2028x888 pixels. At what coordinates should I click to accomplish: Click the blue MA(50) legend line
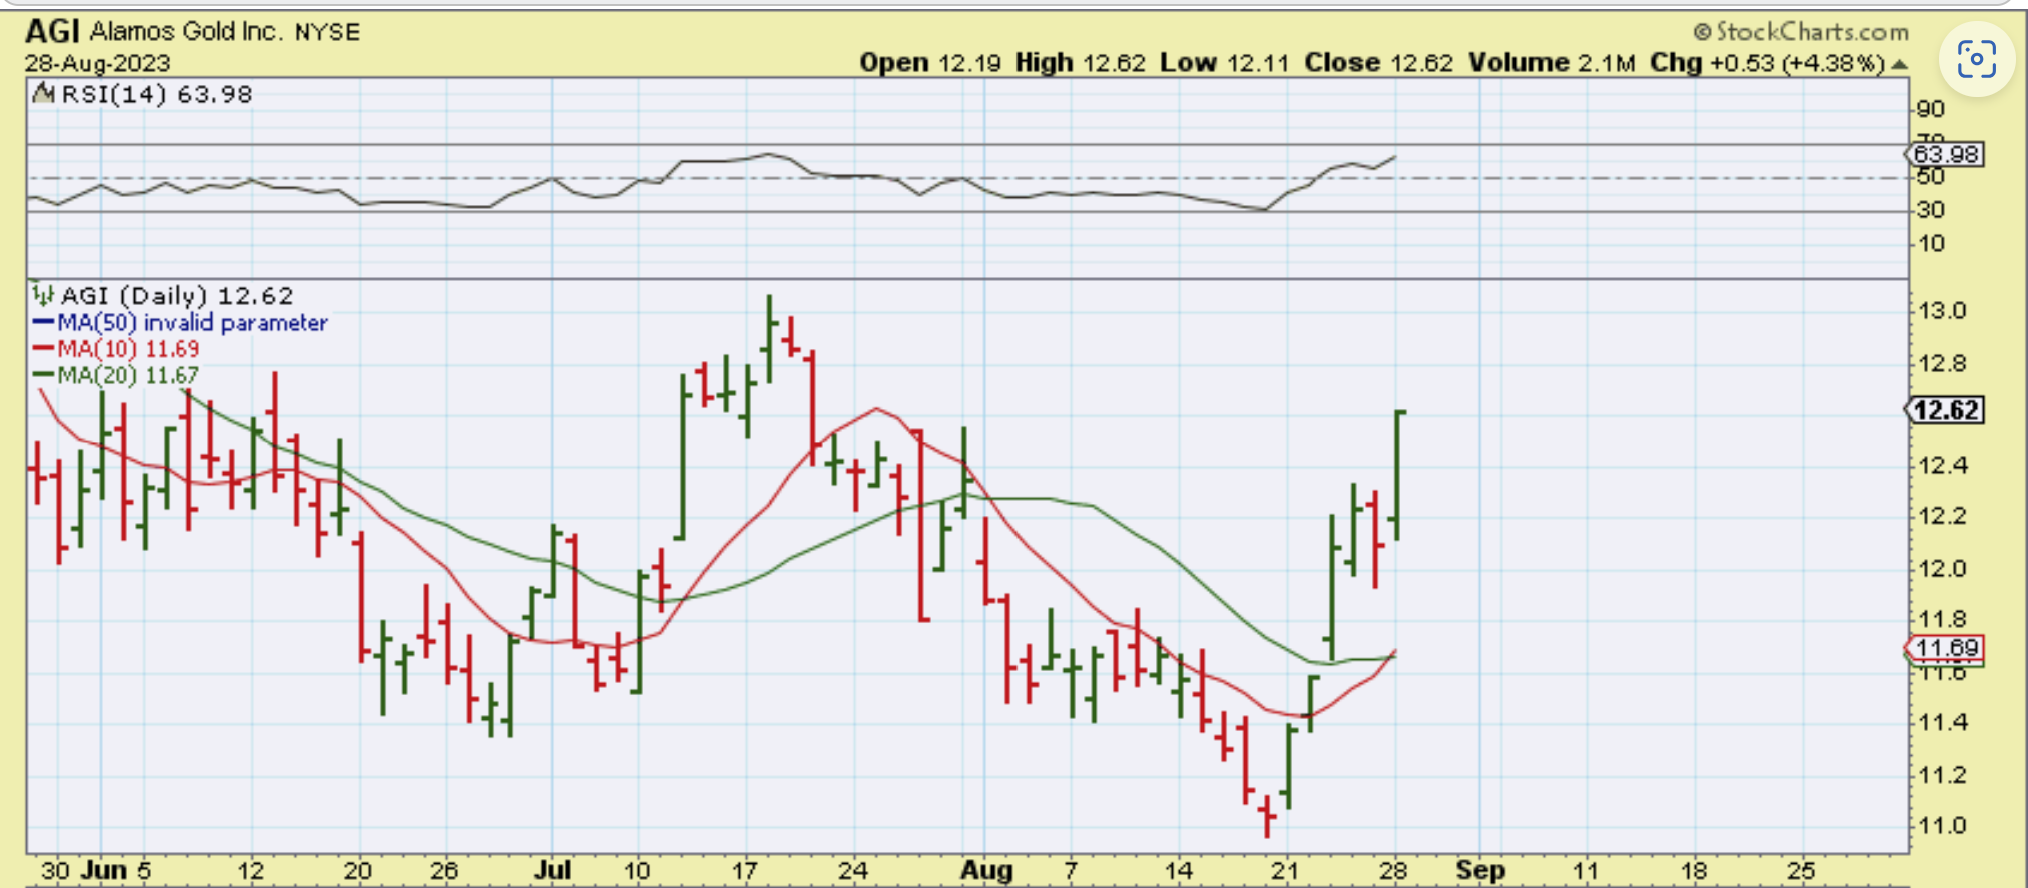pyautogui.click(x=43, y=323)
